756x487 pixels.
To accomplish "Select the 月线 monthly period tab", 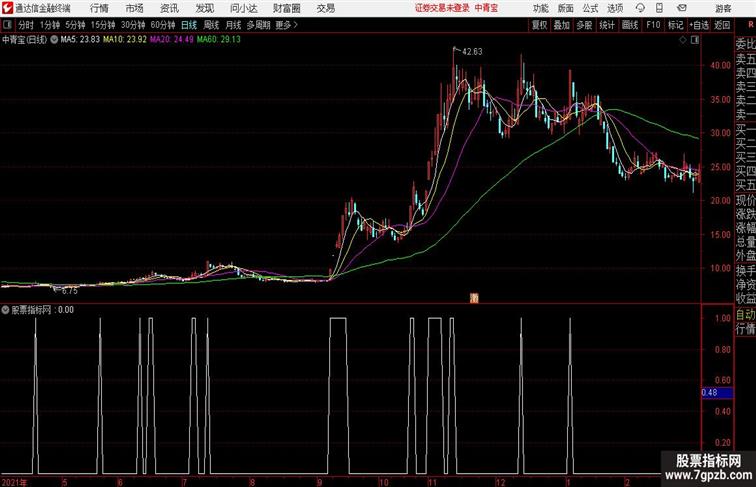I will pos(233,25).
